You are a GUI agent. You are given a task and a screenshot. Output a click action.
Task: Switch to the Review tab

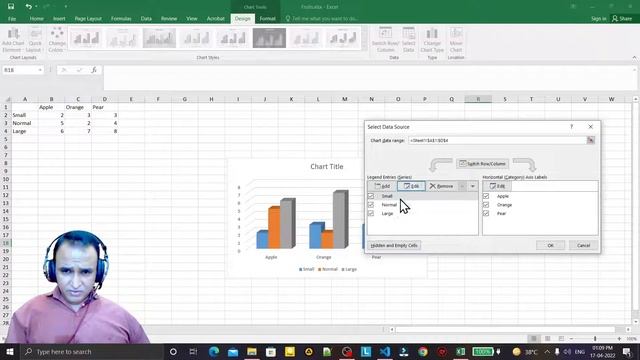(x=169, y=18)
